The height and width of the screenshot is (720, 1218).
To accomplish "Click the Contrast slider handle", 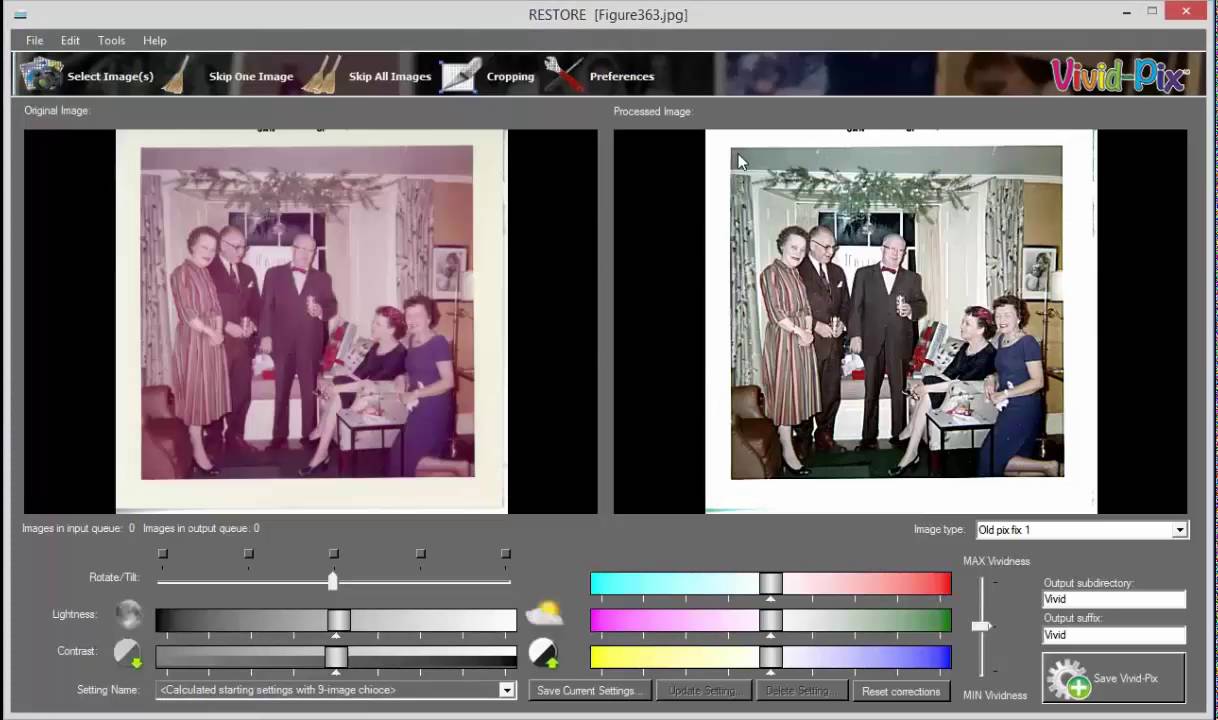I will 336,657.
